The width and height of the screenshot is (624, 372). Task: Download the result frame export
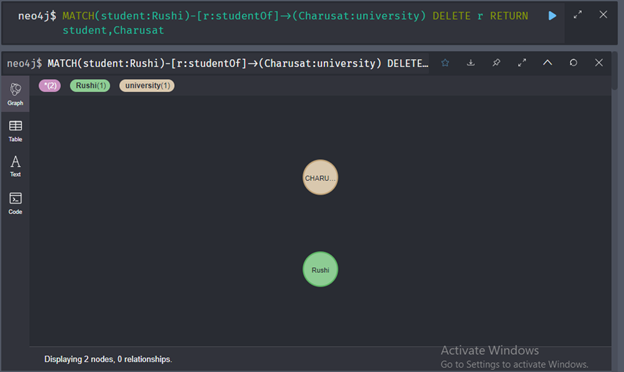(470, 63)
